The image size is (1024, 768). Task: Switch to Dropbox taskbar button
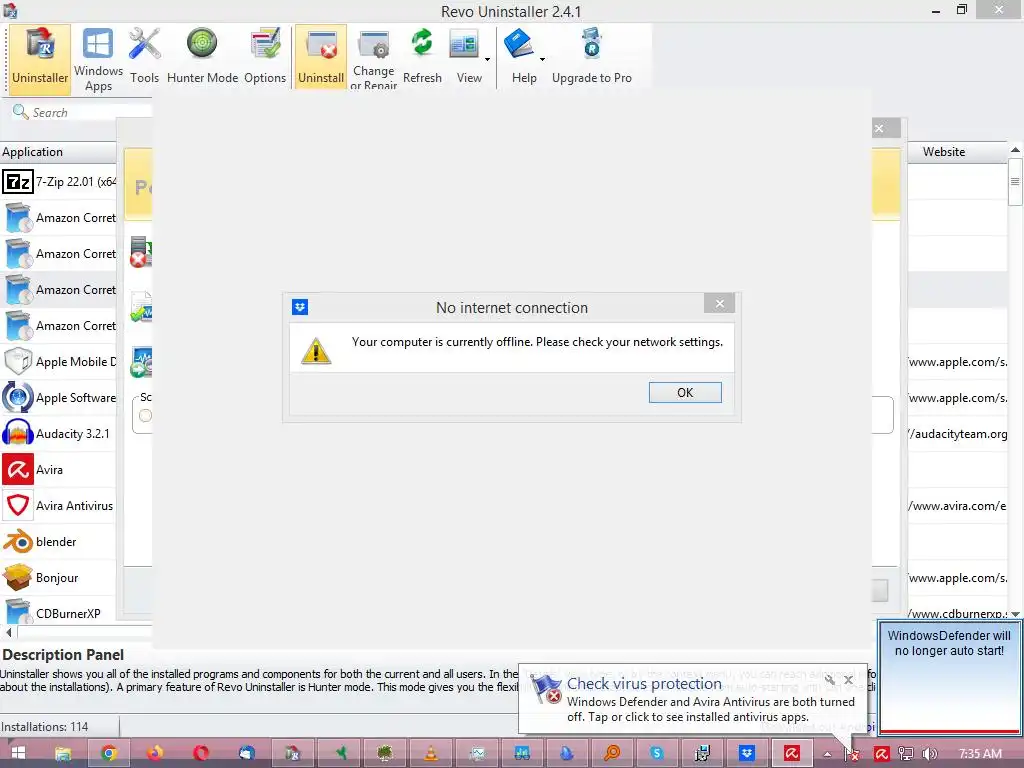746,753
